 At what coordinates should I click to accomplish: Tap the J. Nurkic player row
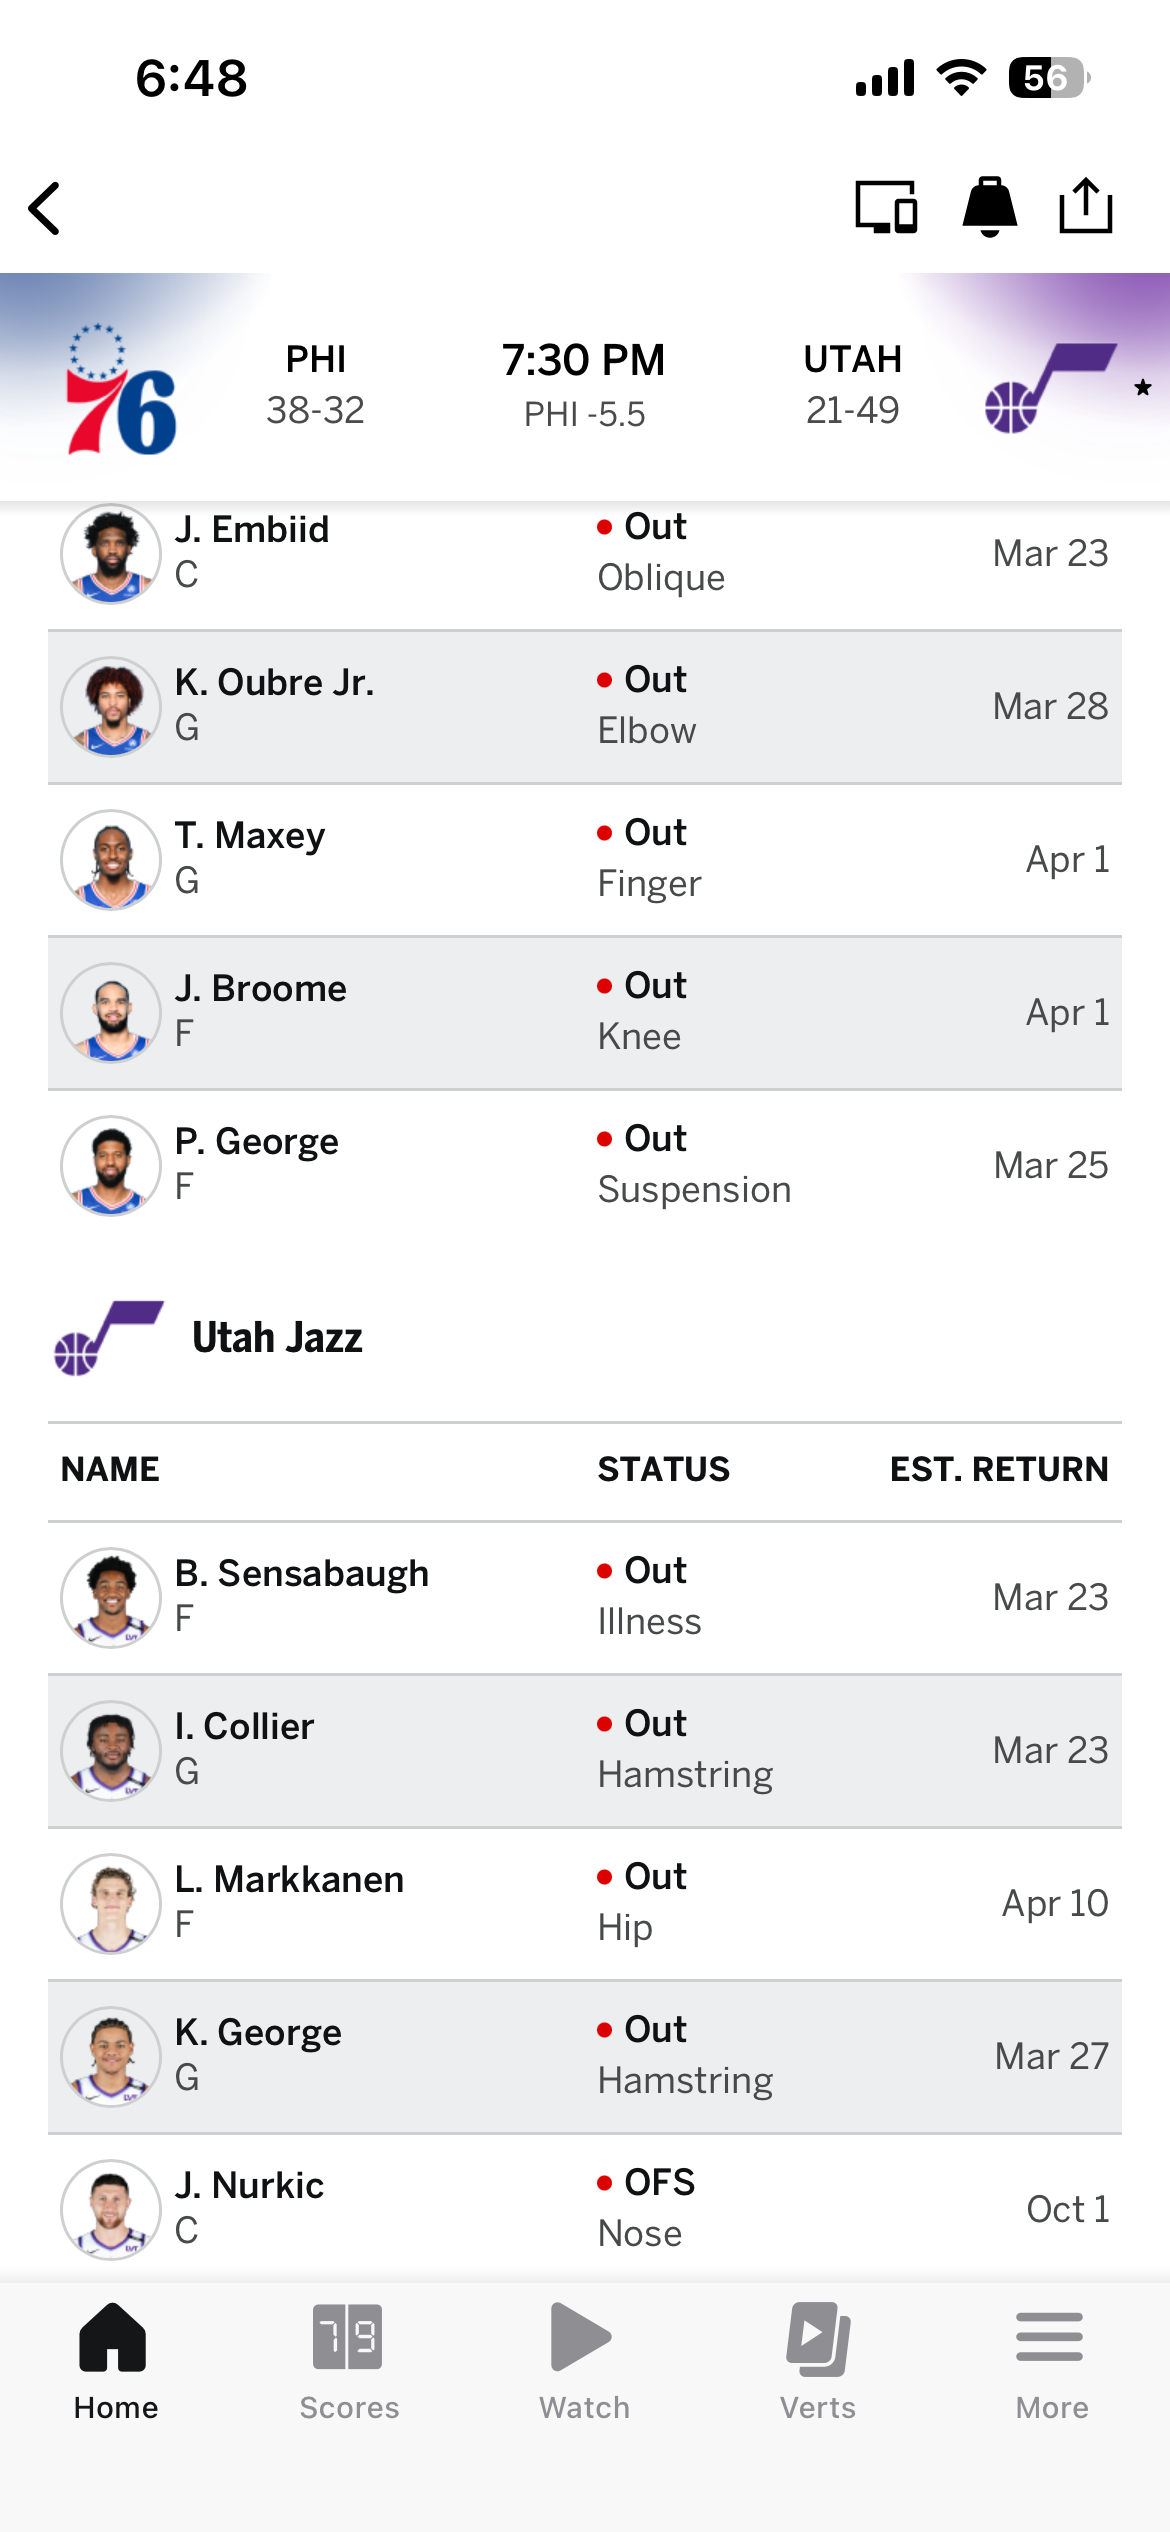(585, 2208)
